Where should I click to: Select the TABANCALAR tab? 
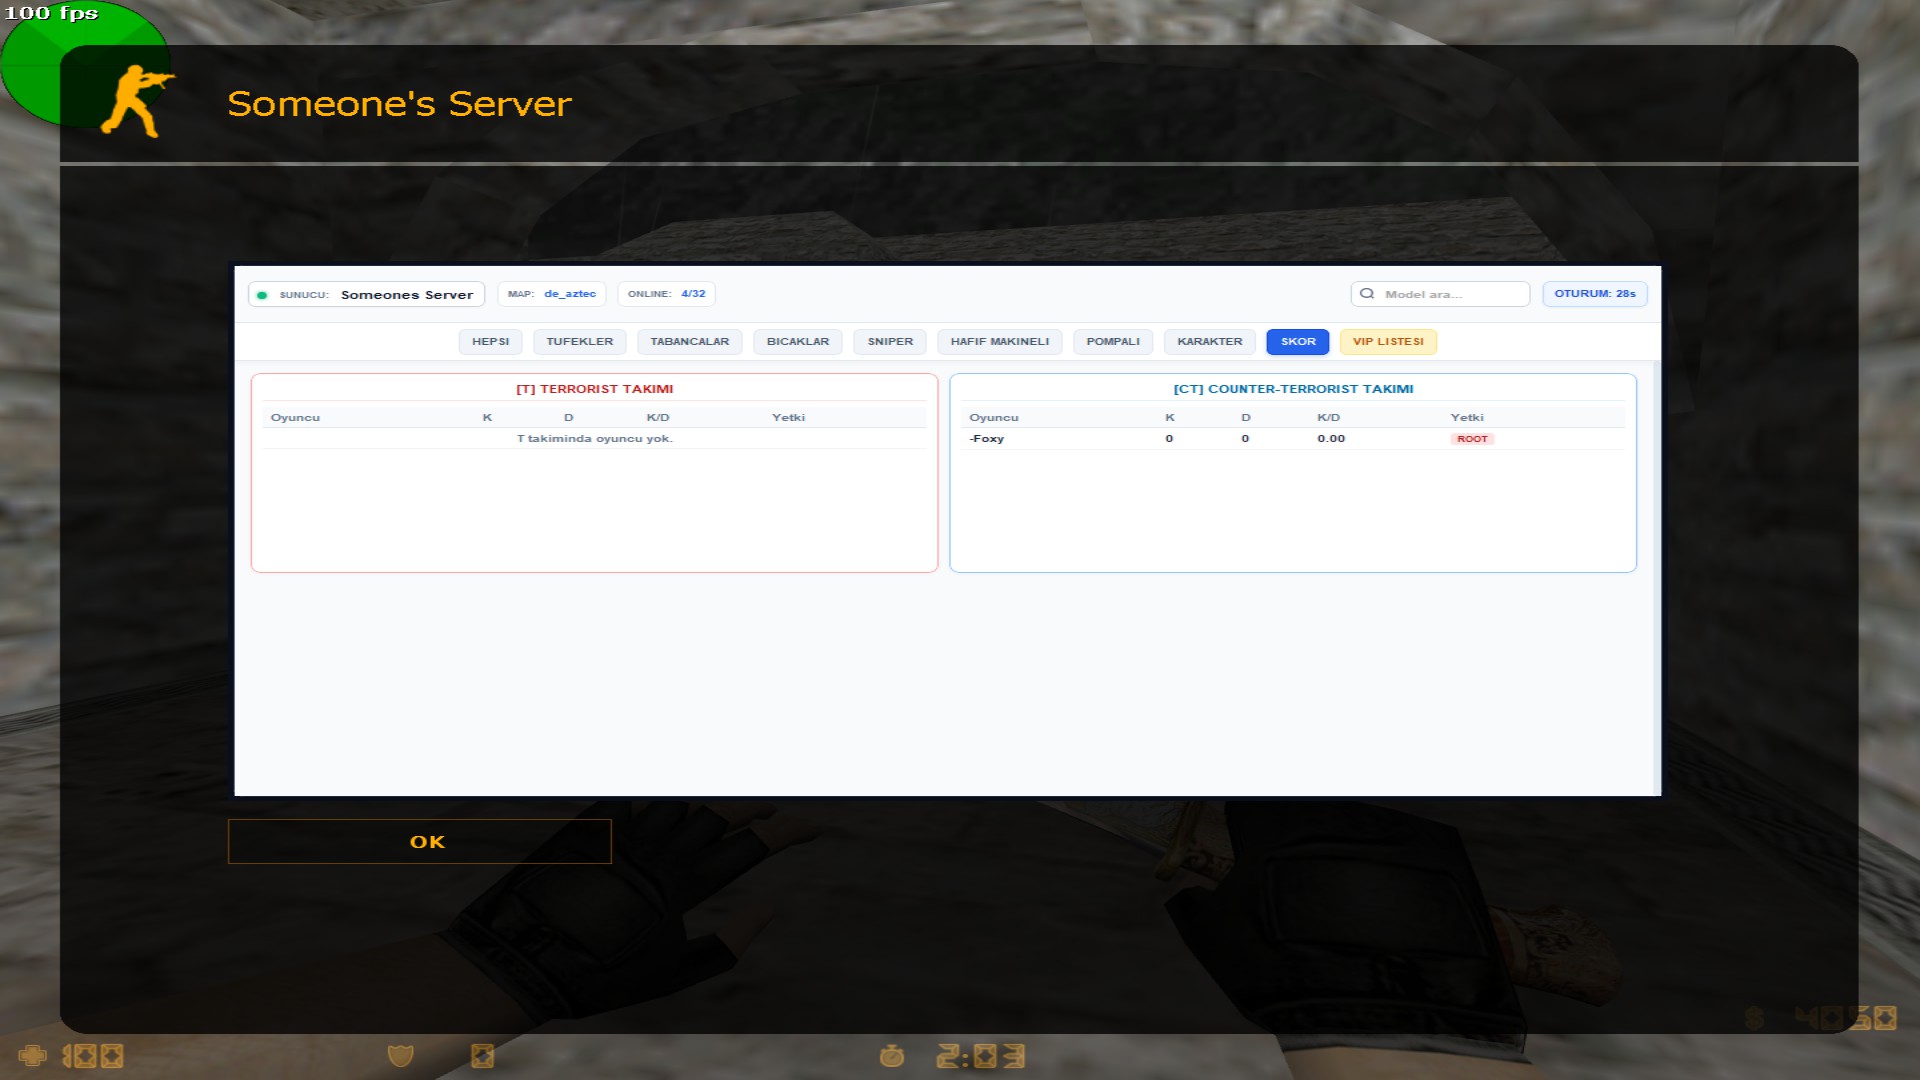(689, 342)
